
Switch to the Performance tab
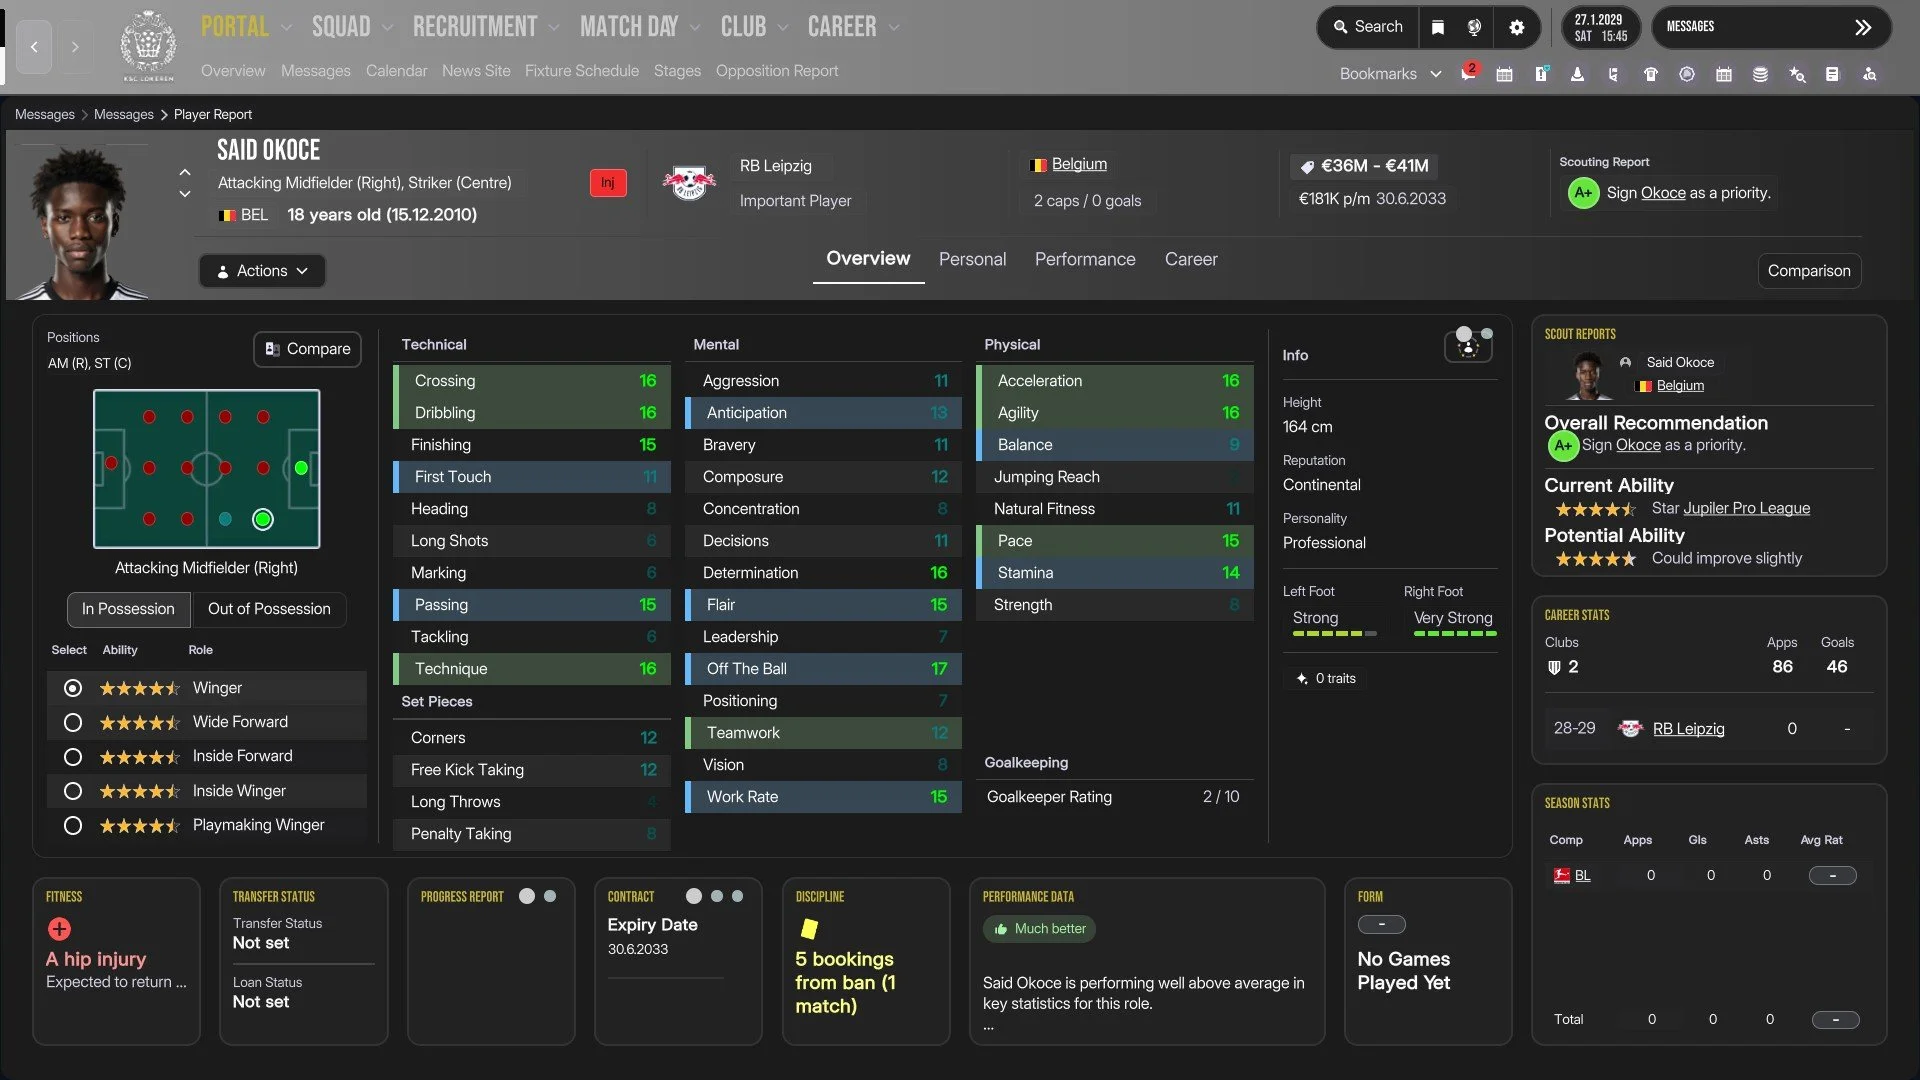pos(1084,260)
